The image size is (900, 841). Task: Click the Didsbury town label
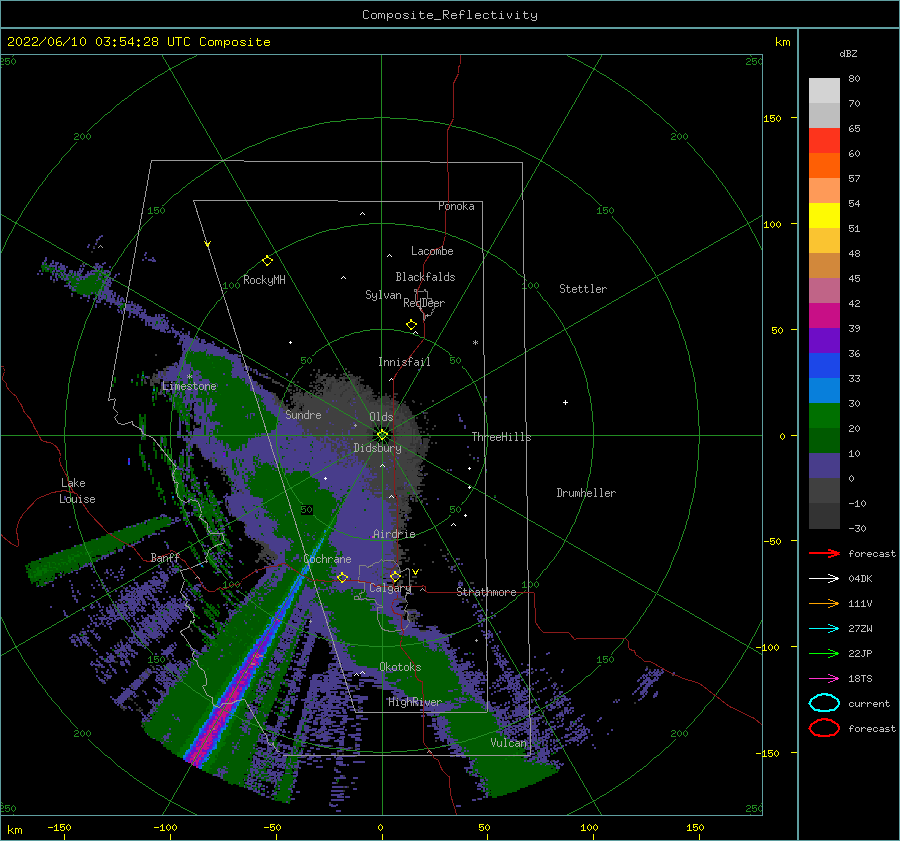377,448
